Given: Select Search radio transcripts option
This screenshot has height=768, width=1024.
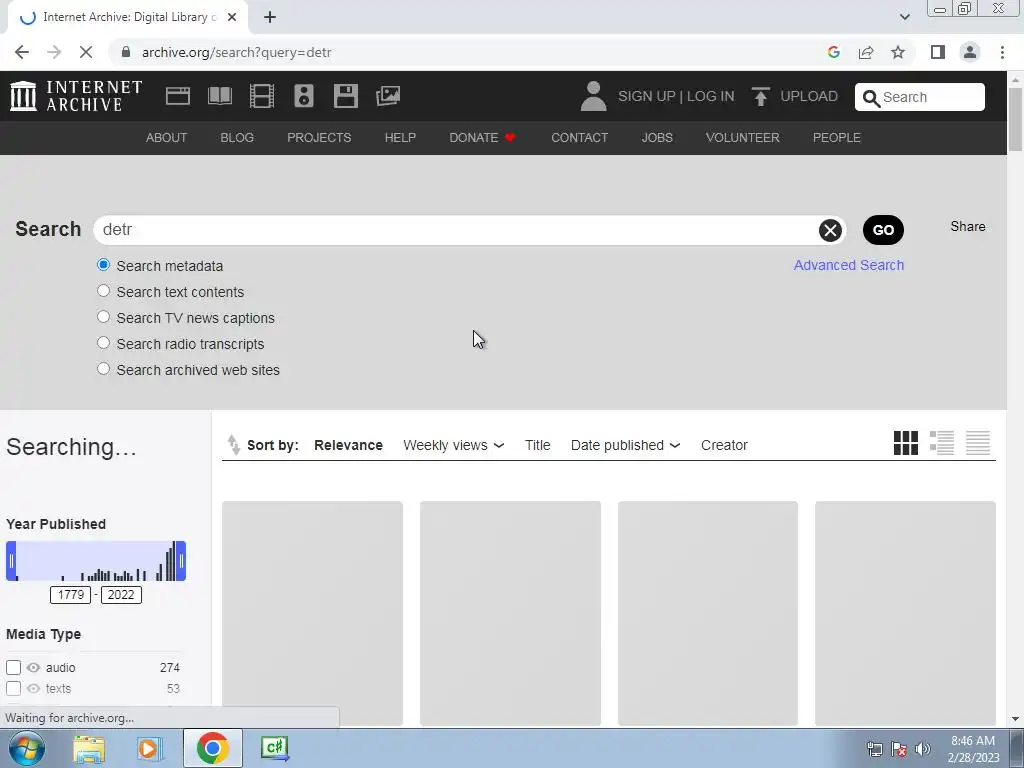Looking at the screenshot, I should click(103, 343).
